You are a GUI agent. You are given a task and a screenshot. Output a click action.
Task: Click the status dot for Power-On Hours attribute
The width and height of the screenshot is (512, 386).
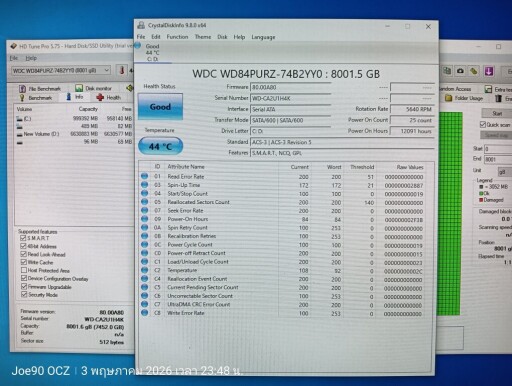coord(144,219)
